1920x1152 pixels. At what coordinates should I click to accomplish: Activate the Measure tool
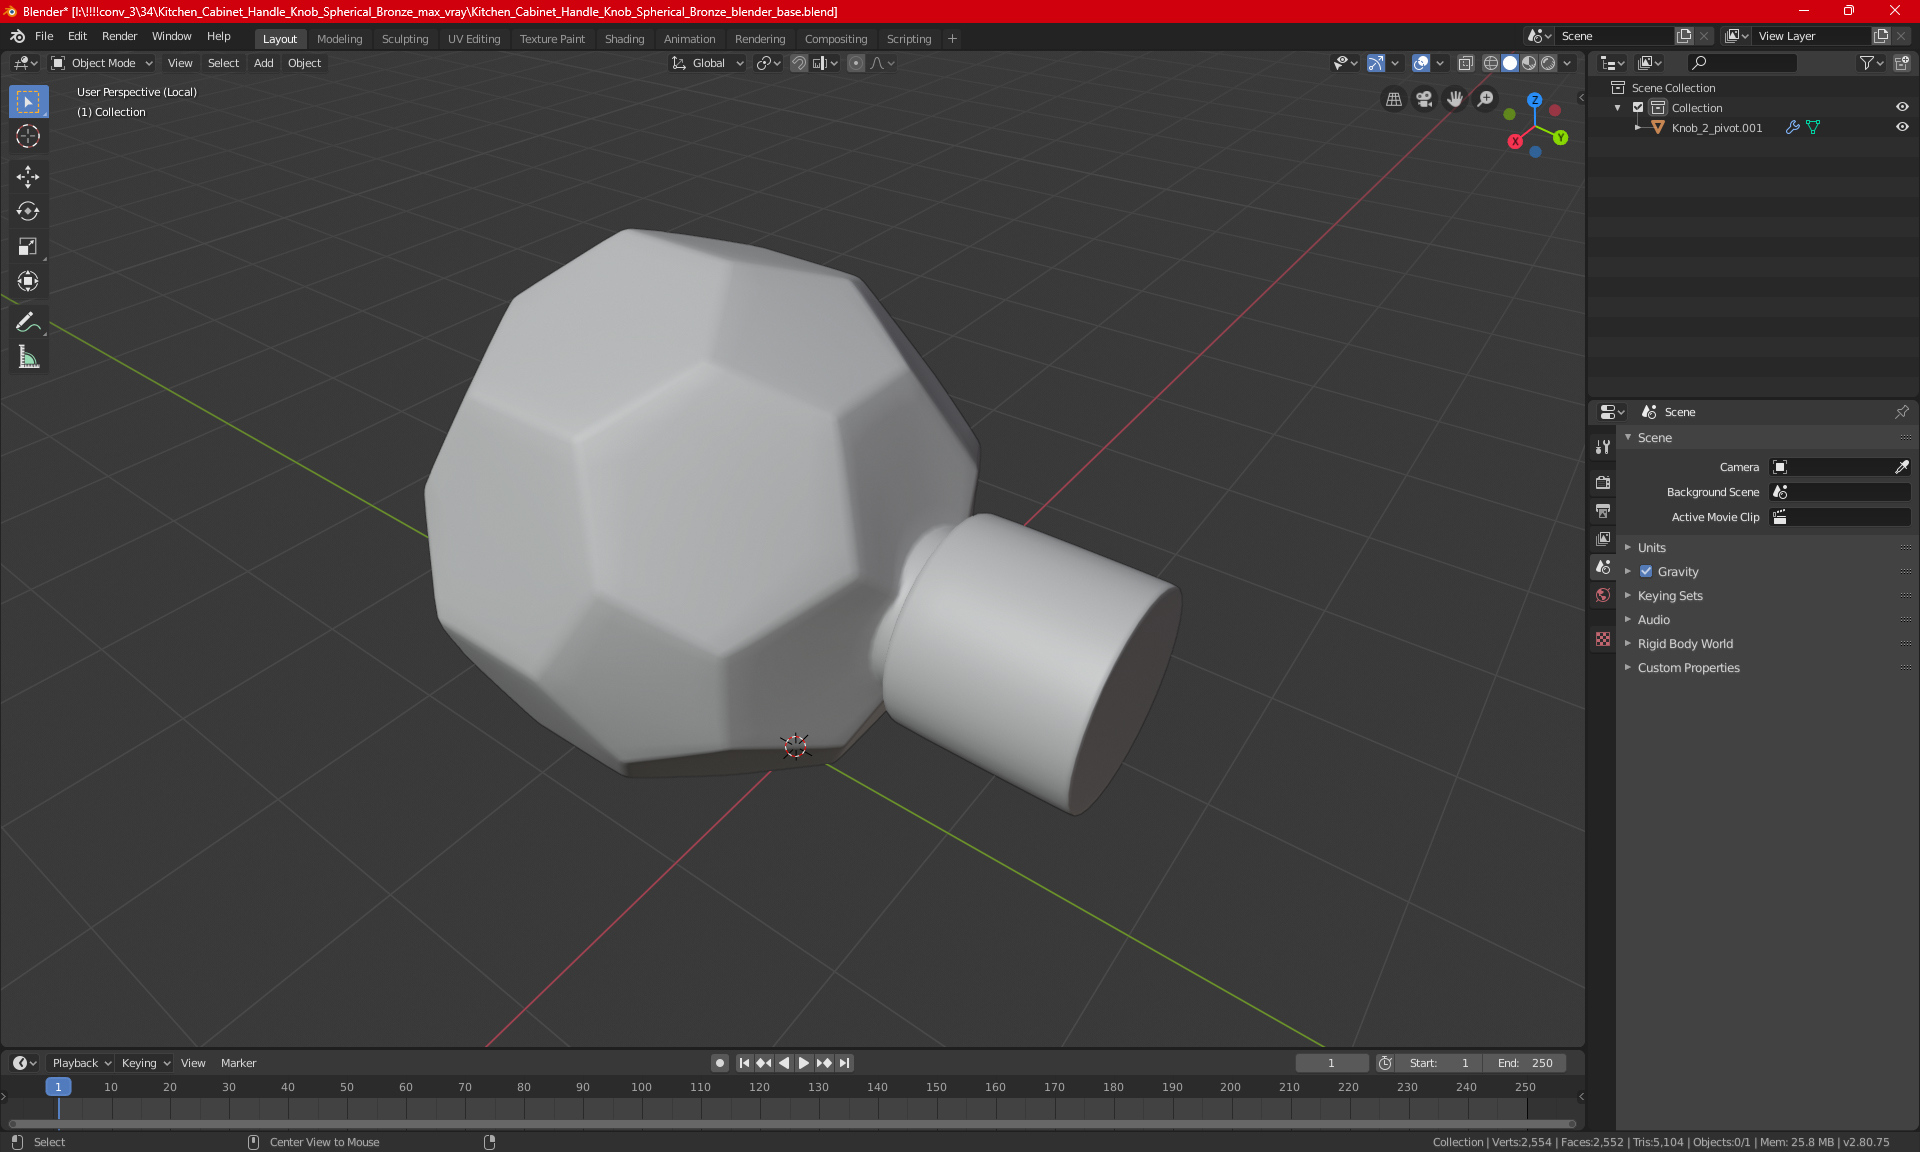pyautogui.click(x=28, y=357)
